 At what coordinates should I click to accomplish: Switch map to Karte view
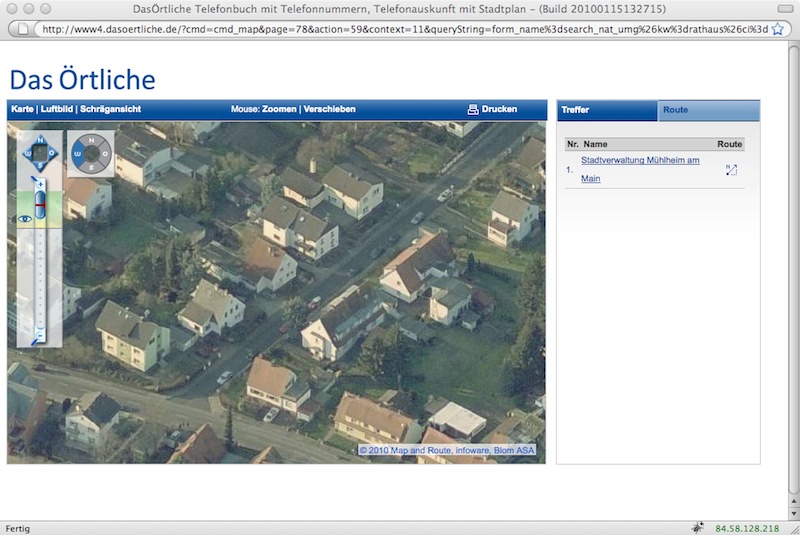pyautogui.click(x=22, y=109)
